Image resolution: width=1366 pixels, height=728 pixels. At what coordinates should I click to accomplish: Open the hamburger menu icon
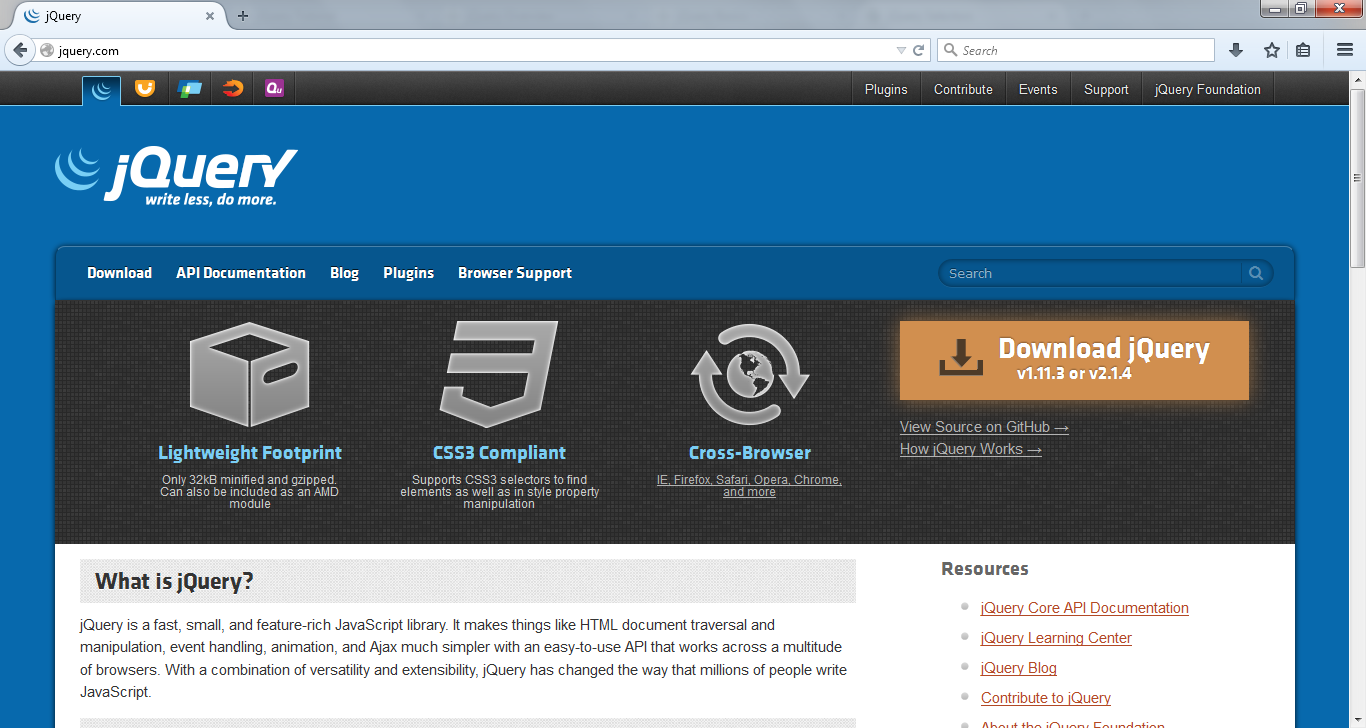point(1345,50)
